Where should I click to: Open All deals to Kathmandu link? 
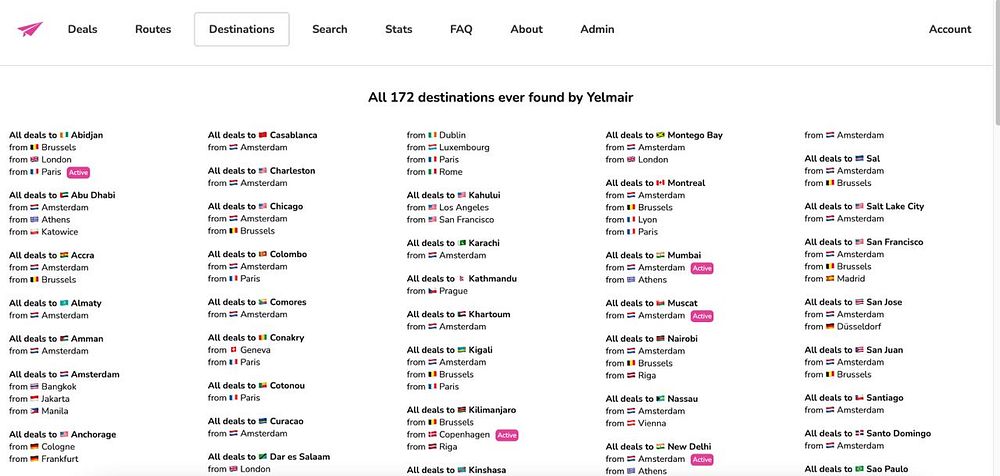461,279
